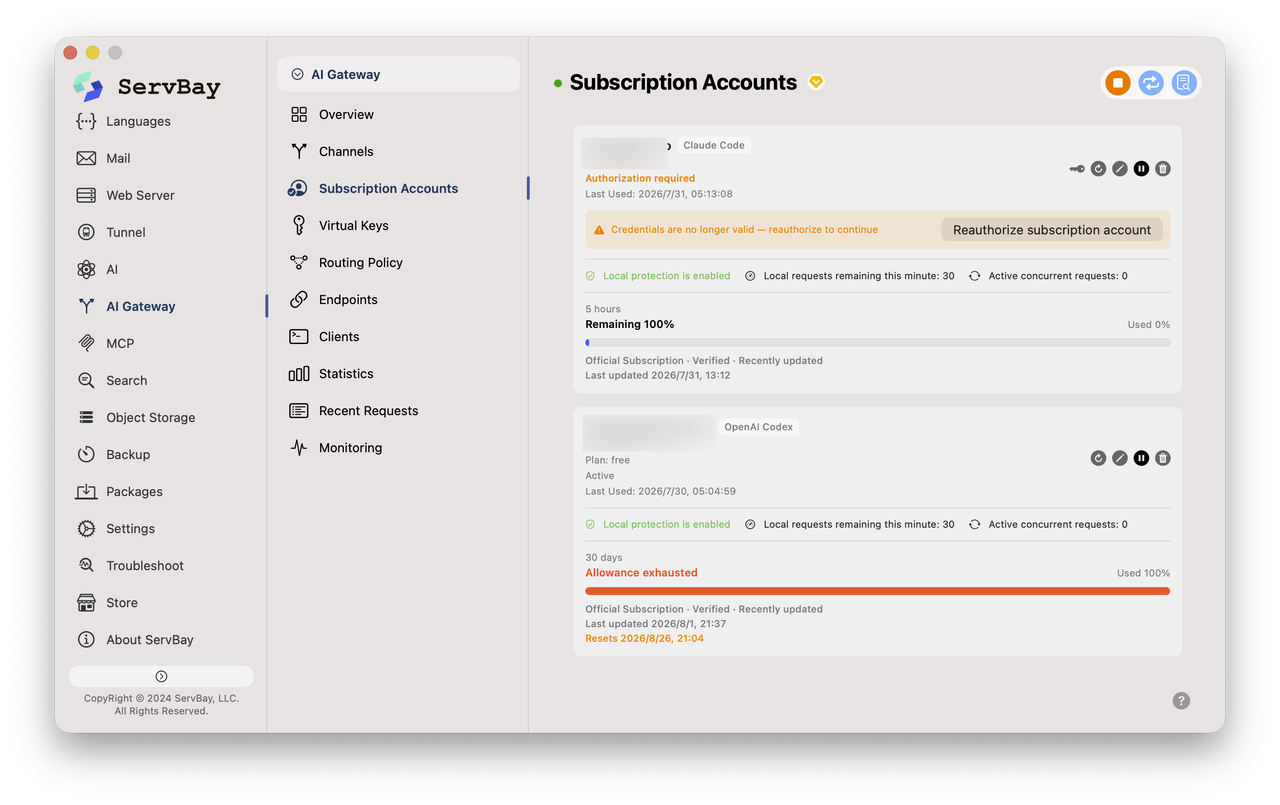Select Subscription Accounts in the submenu
Image resolution: width=1280 pixels, height=805 pixels.
pyautogui.click(x=388, y=189)
